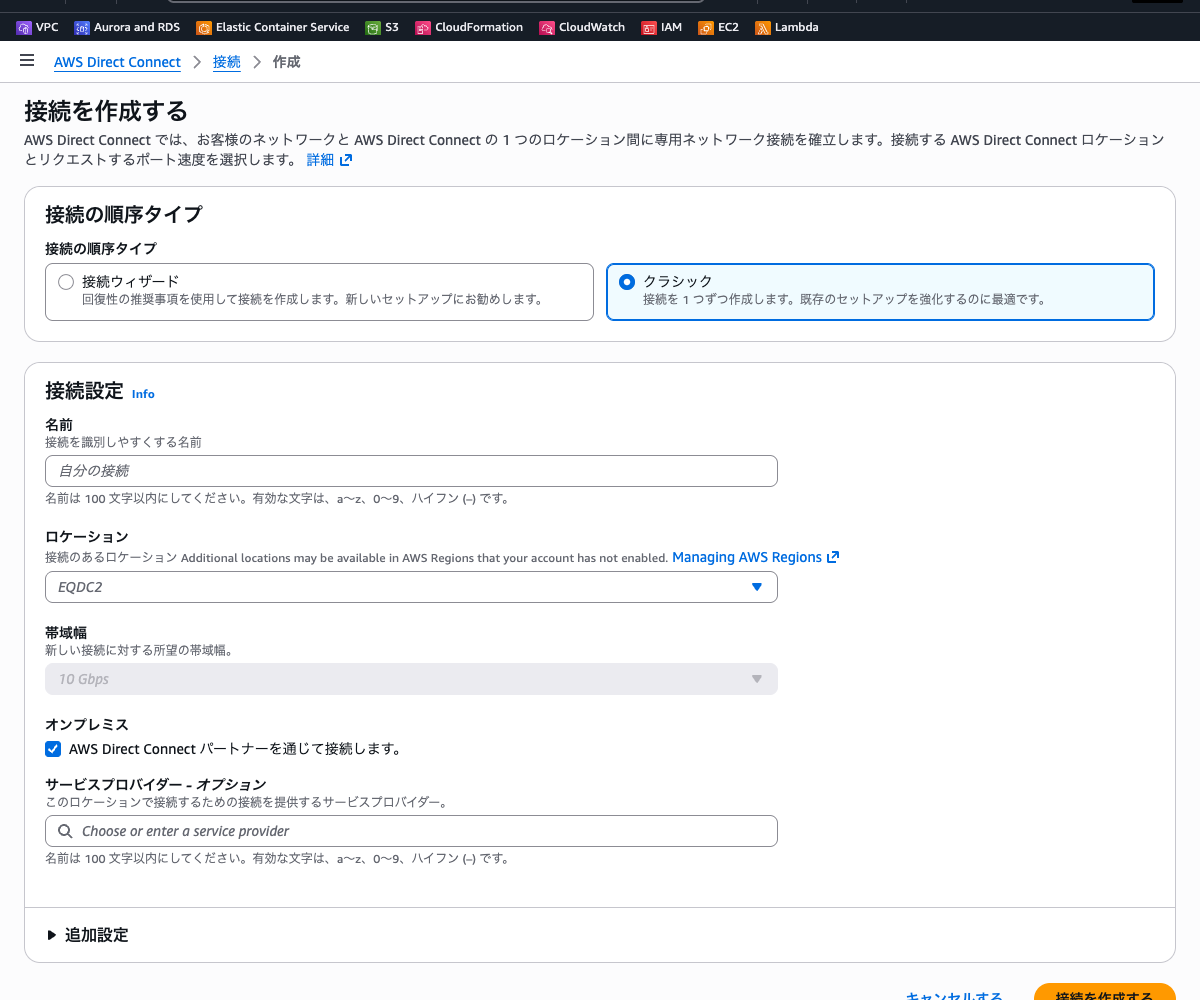This screenshot has width=1200, height=1000.
Task: Open the IAM shortcut icon
Action: tap(649, 28)
